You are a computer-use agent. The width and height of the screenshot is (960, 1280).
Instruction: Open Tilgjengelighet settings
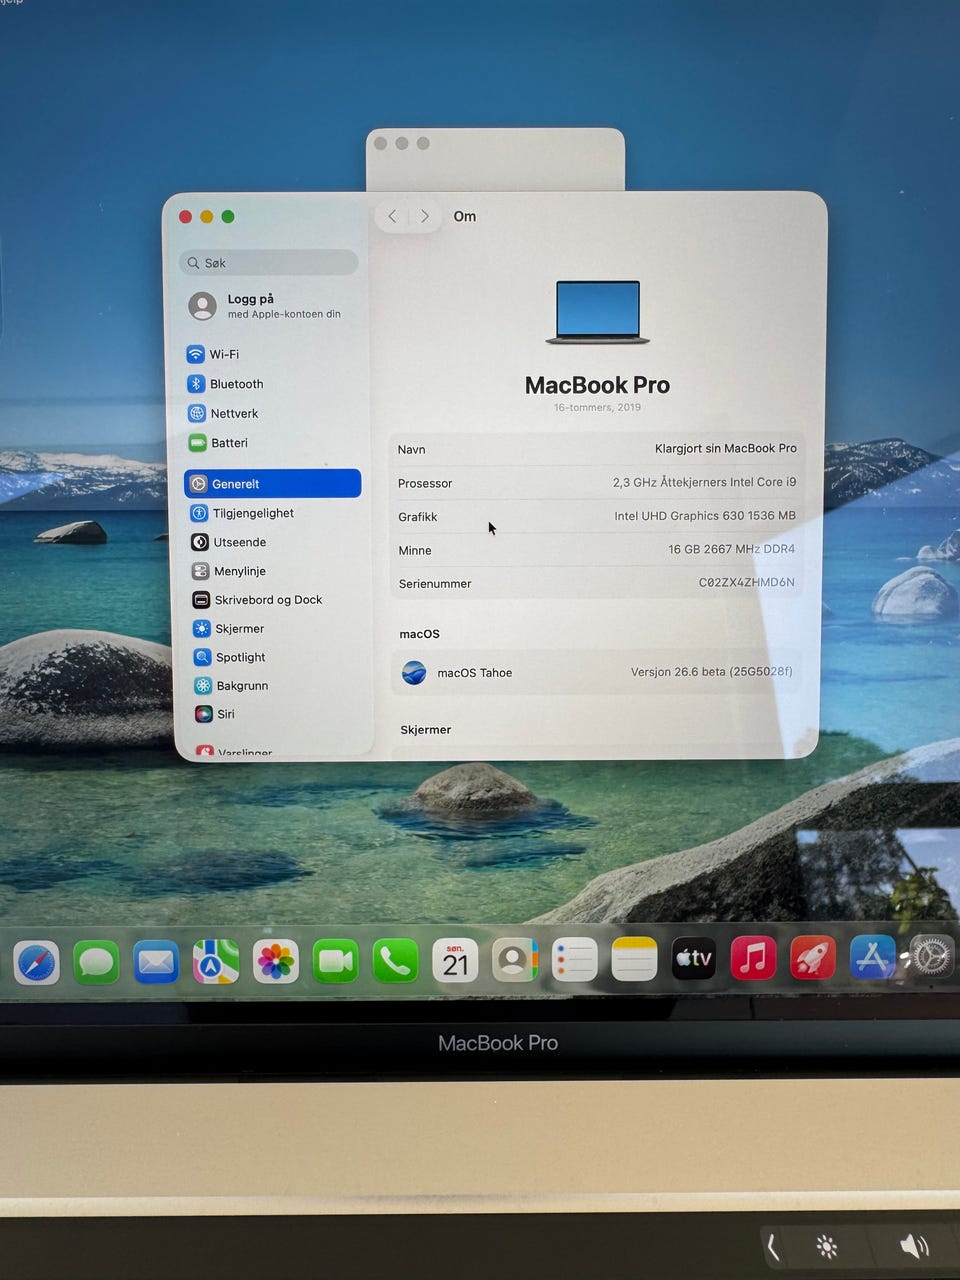[x=242, y=513]
